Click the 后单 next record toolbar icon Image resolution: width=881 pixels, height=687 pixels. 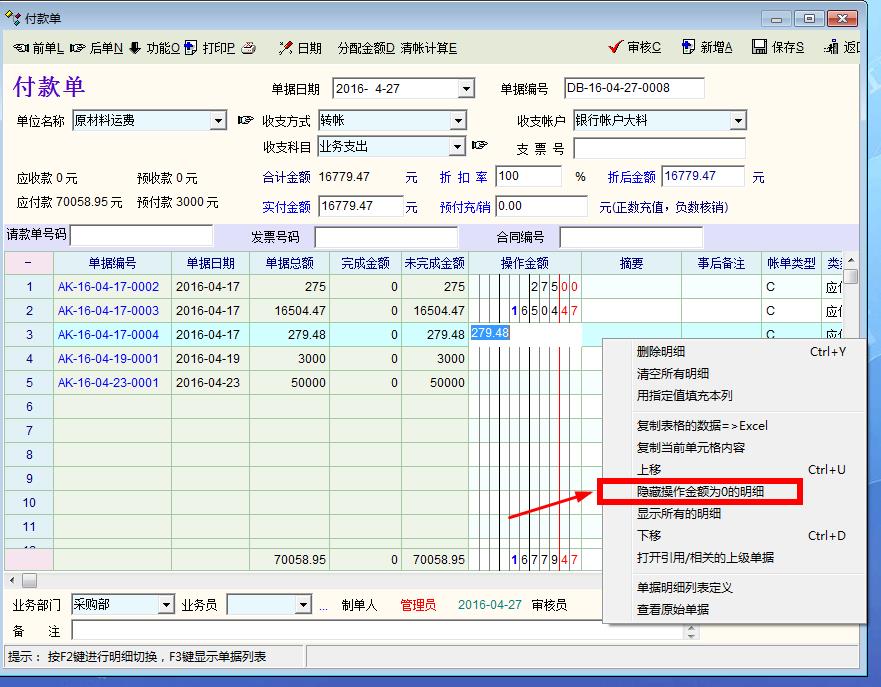click(x=79, y=48)
